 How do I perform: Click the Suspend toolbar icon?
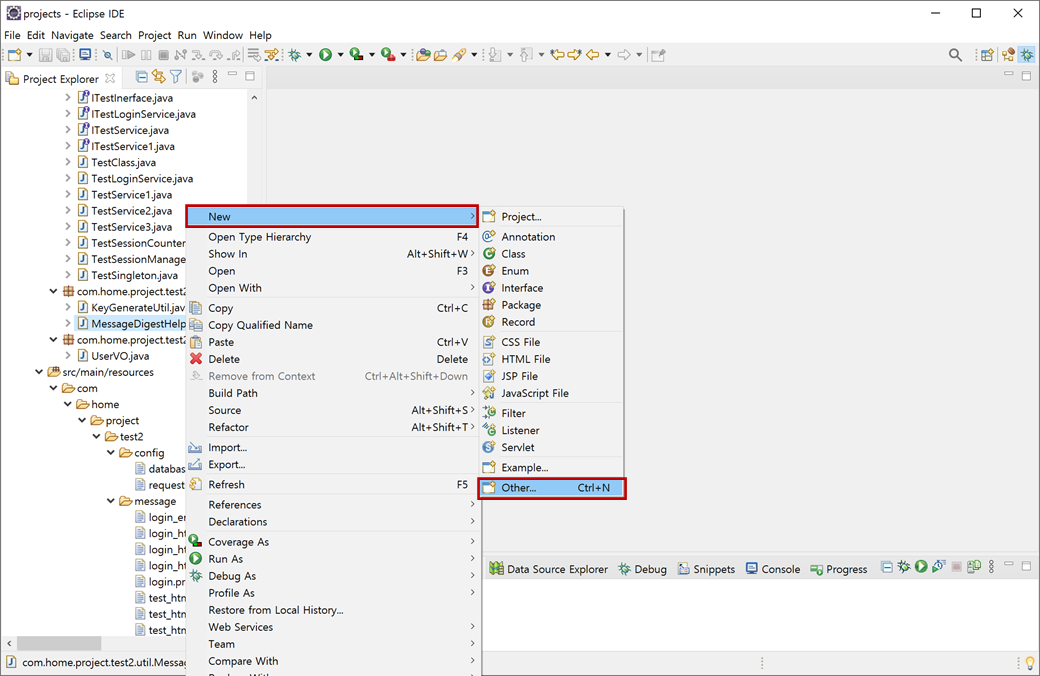click(146, 55)
